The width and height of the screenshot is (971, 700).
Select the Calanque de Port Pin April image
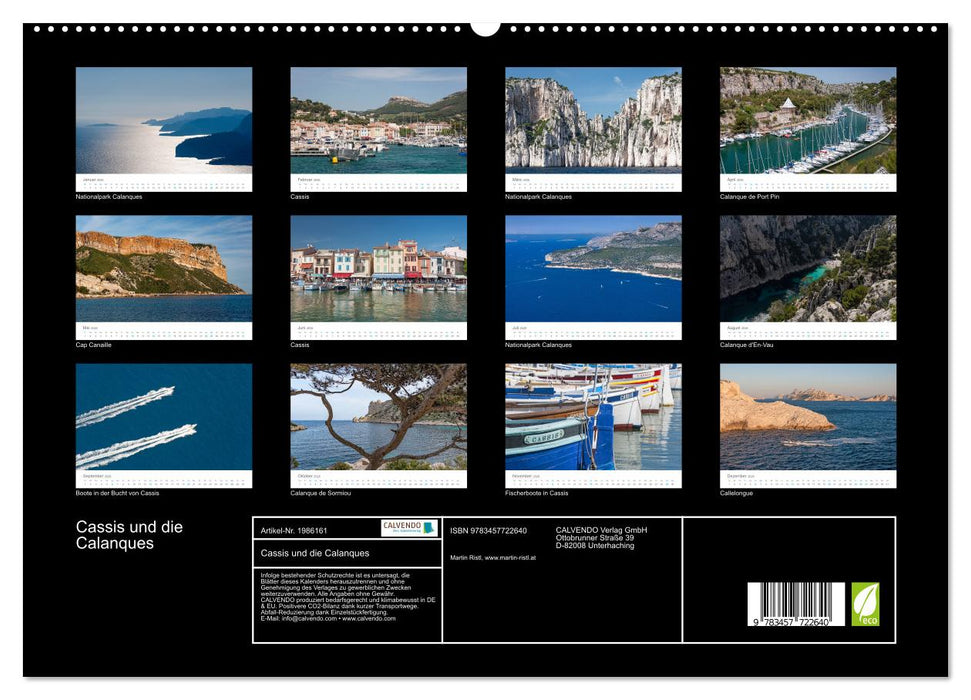809,125
